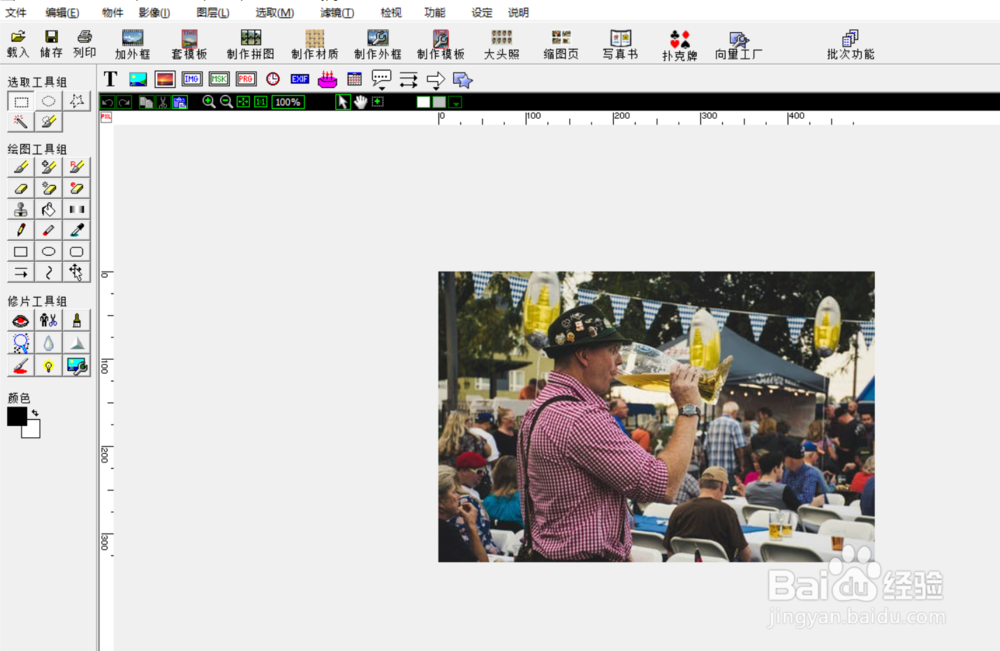
Task: Click the zoom in magnifier button
Action: [x=209, y=102]
